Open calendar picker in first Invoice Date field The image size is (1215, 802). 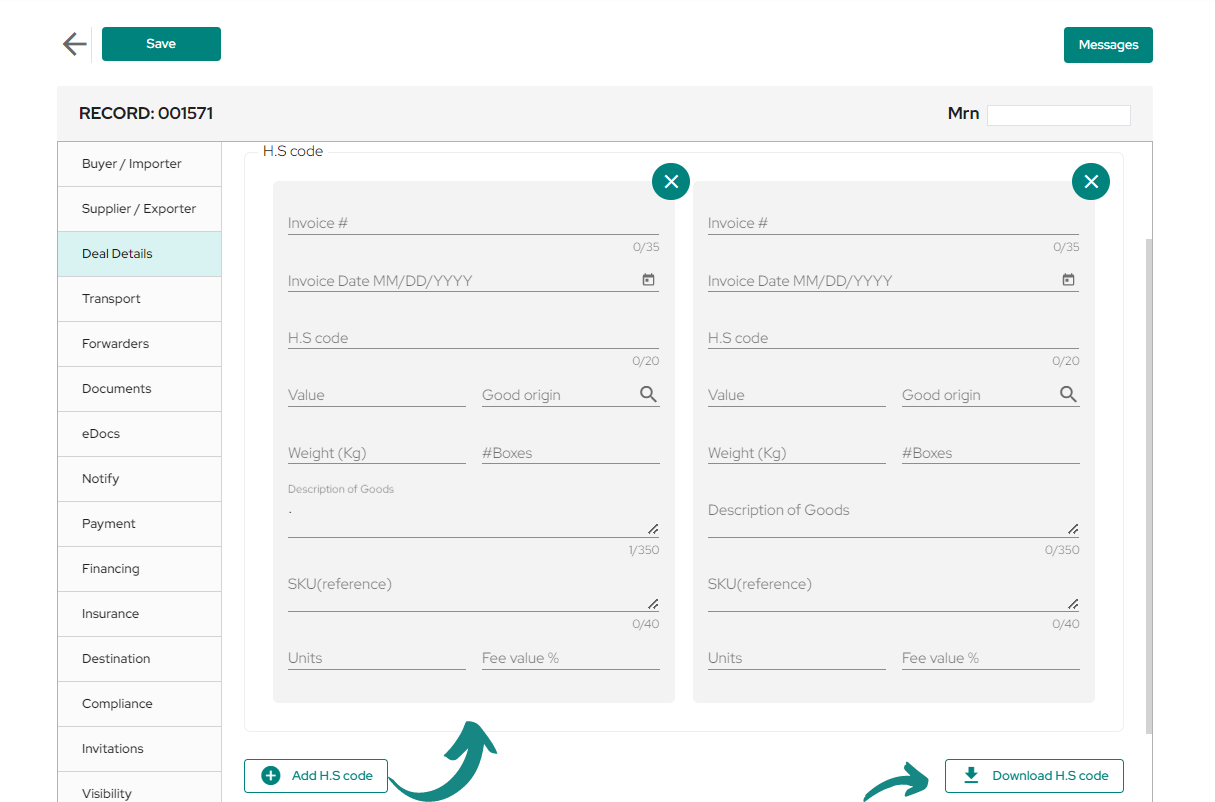(648, 280)
